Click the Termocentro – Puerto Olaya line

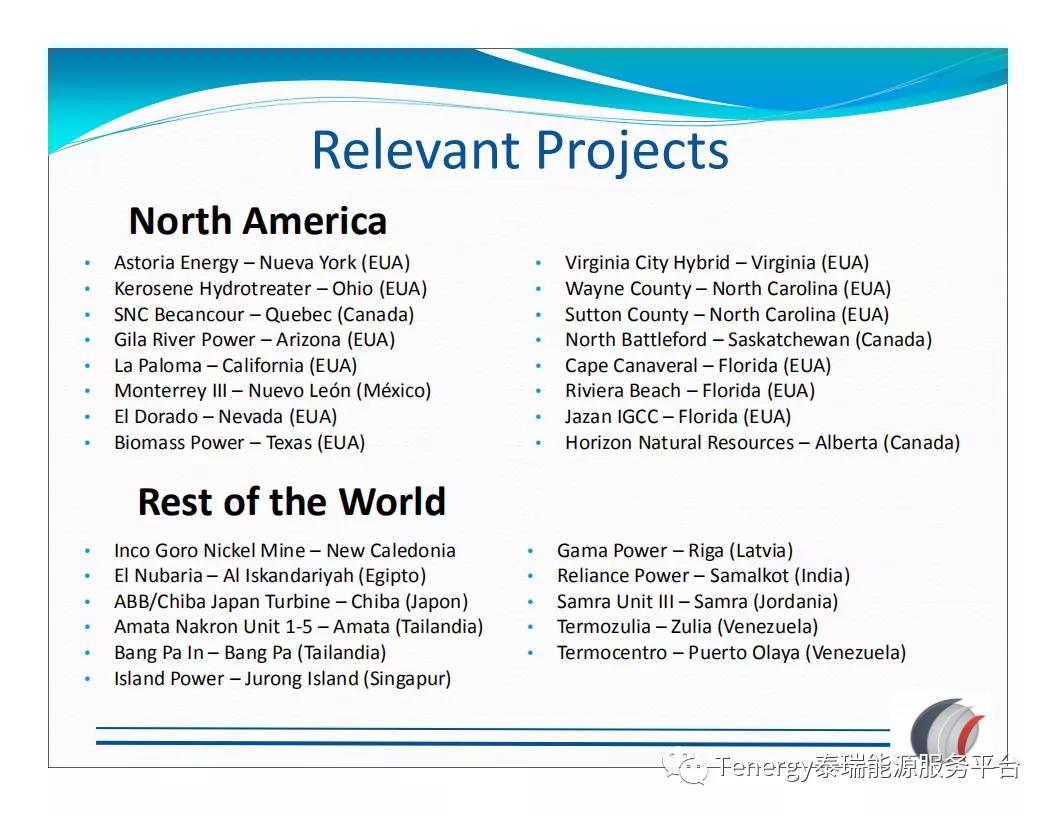[731, 653]
